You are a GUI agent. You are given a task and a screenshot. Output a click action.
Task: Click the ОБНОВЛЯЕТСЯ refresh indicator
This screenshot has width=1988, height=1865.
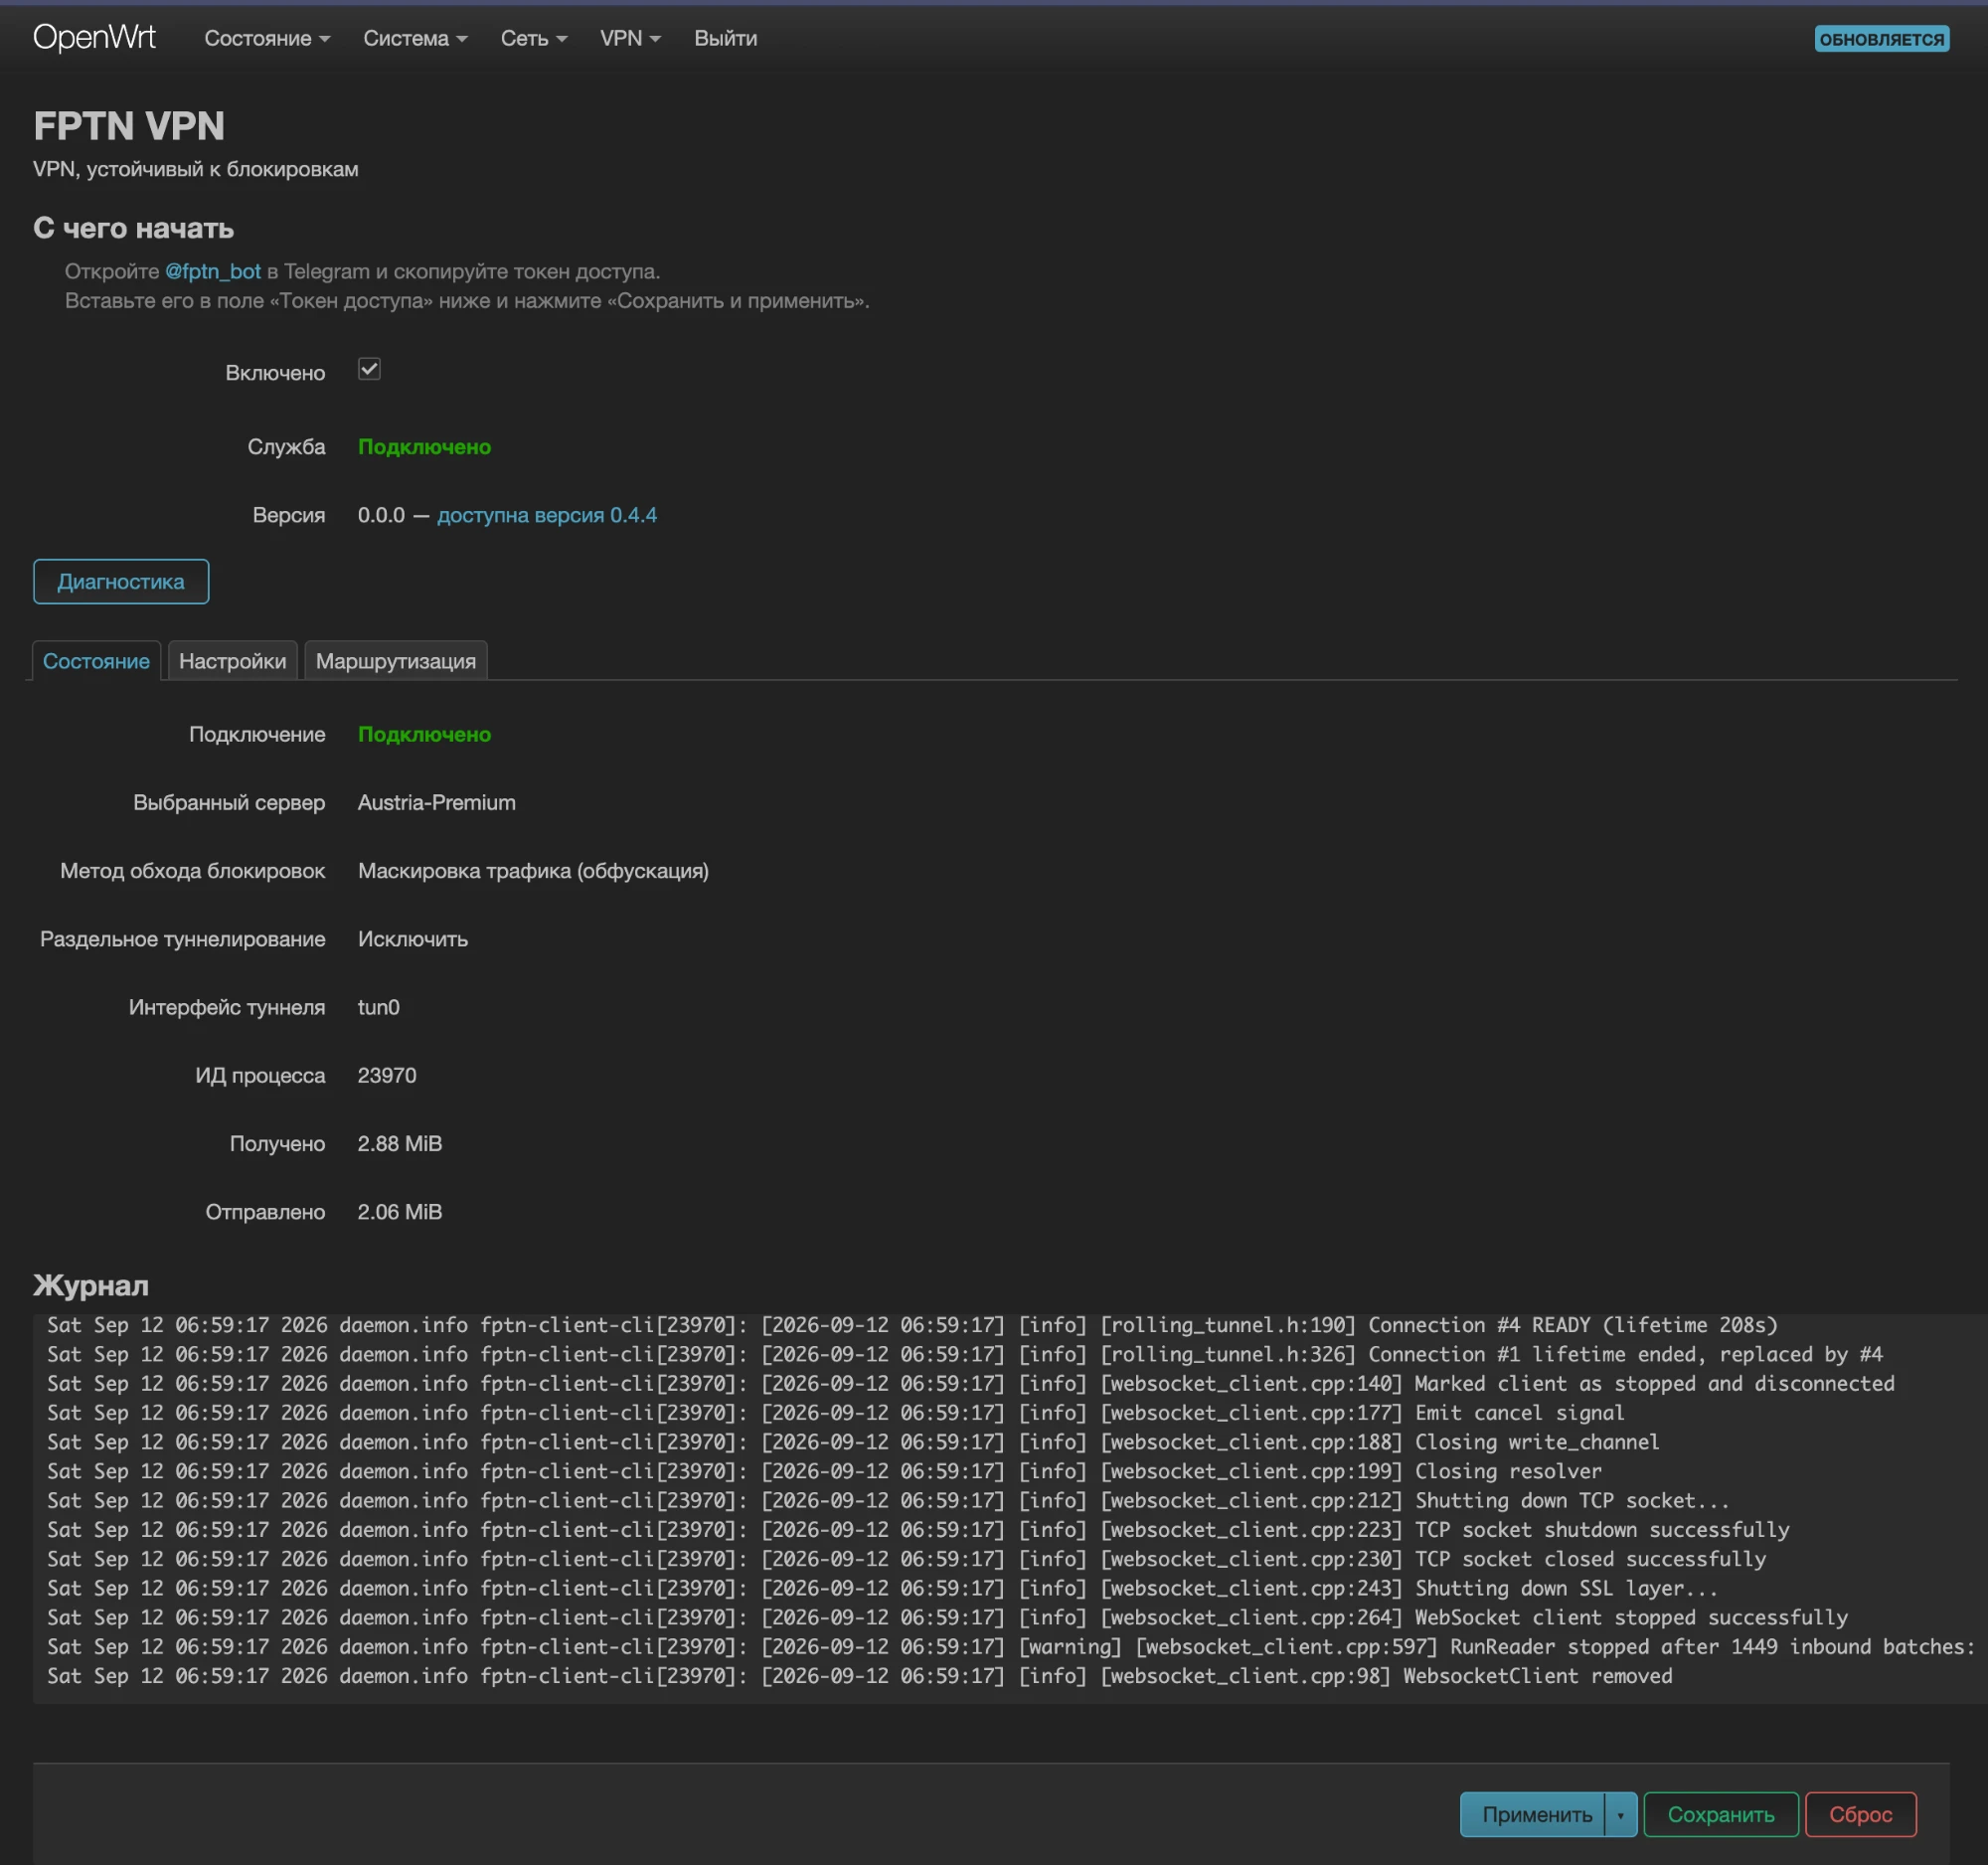tap(1881, 39)
